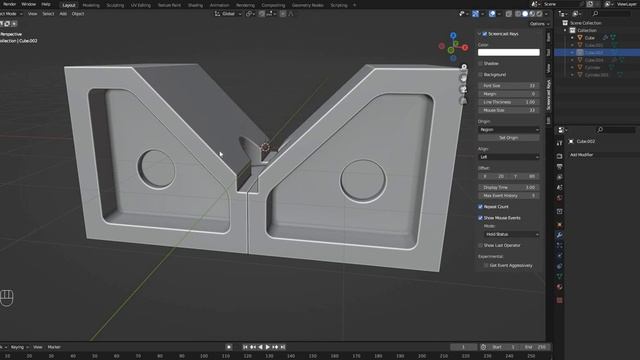Switch to the Shading workspace tab

coord(195,5)
